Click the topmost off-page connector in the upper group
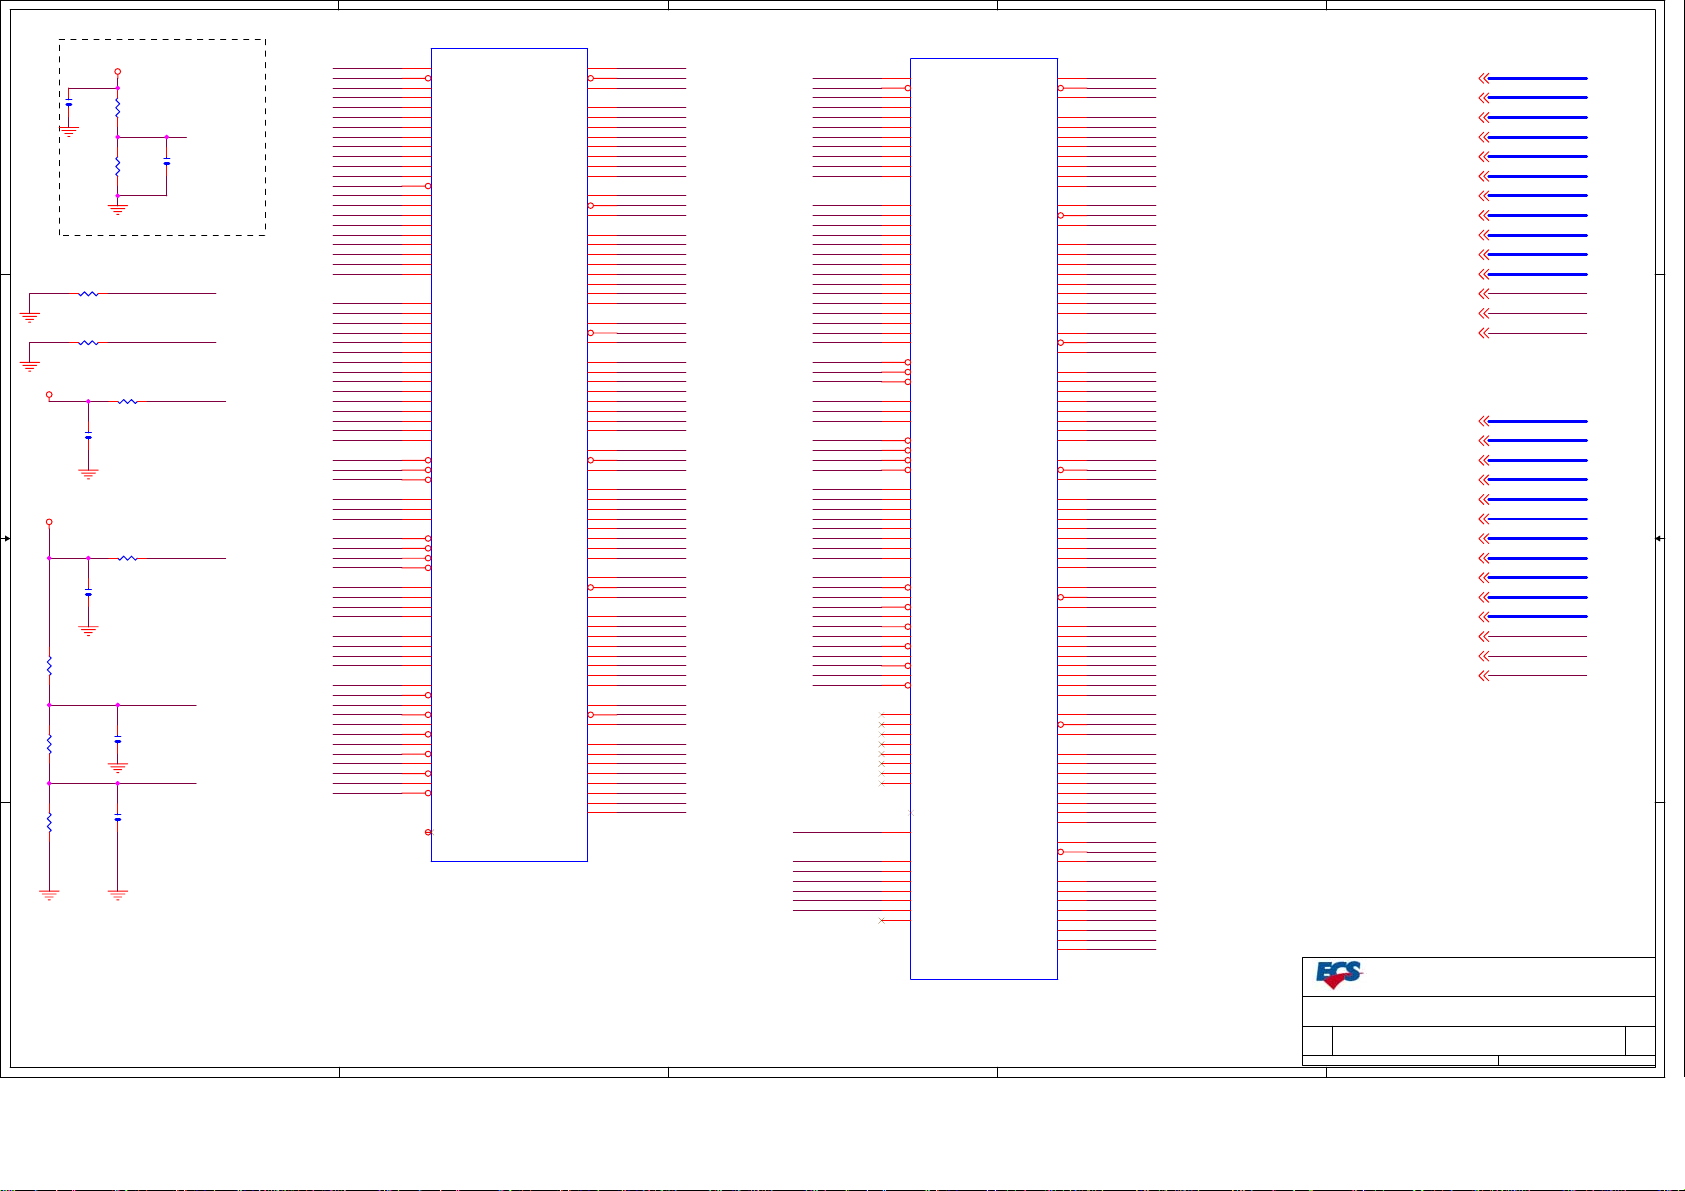1685x1191 pixels. [1485, 78]
